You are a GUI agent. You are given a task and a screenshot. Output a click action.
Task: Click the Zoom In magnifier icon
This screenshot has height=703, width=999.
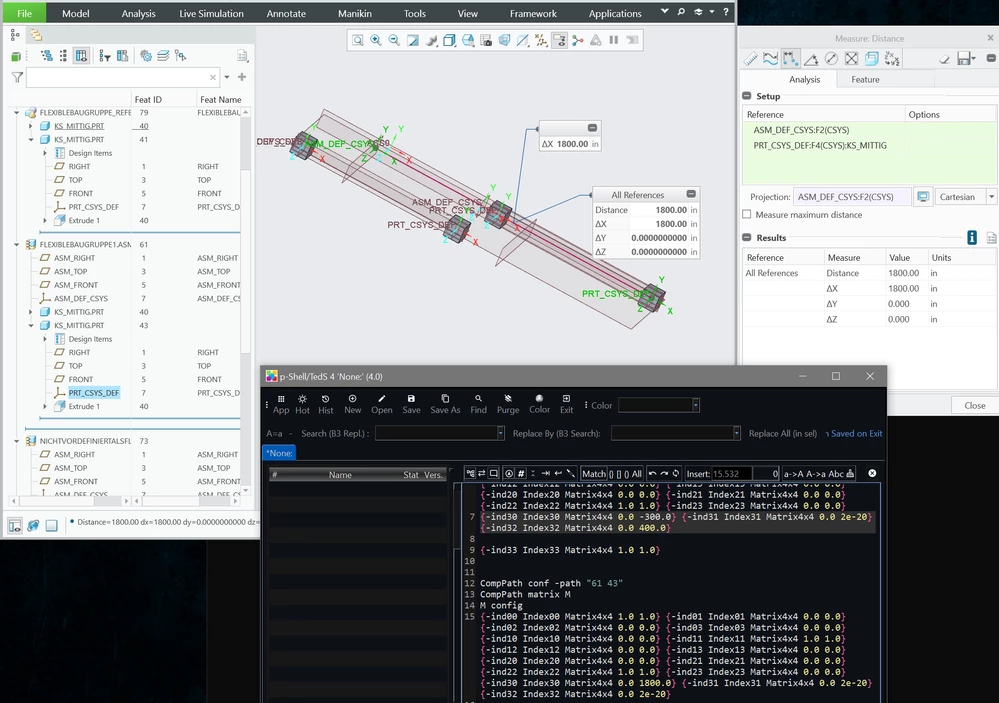[376, 40]
